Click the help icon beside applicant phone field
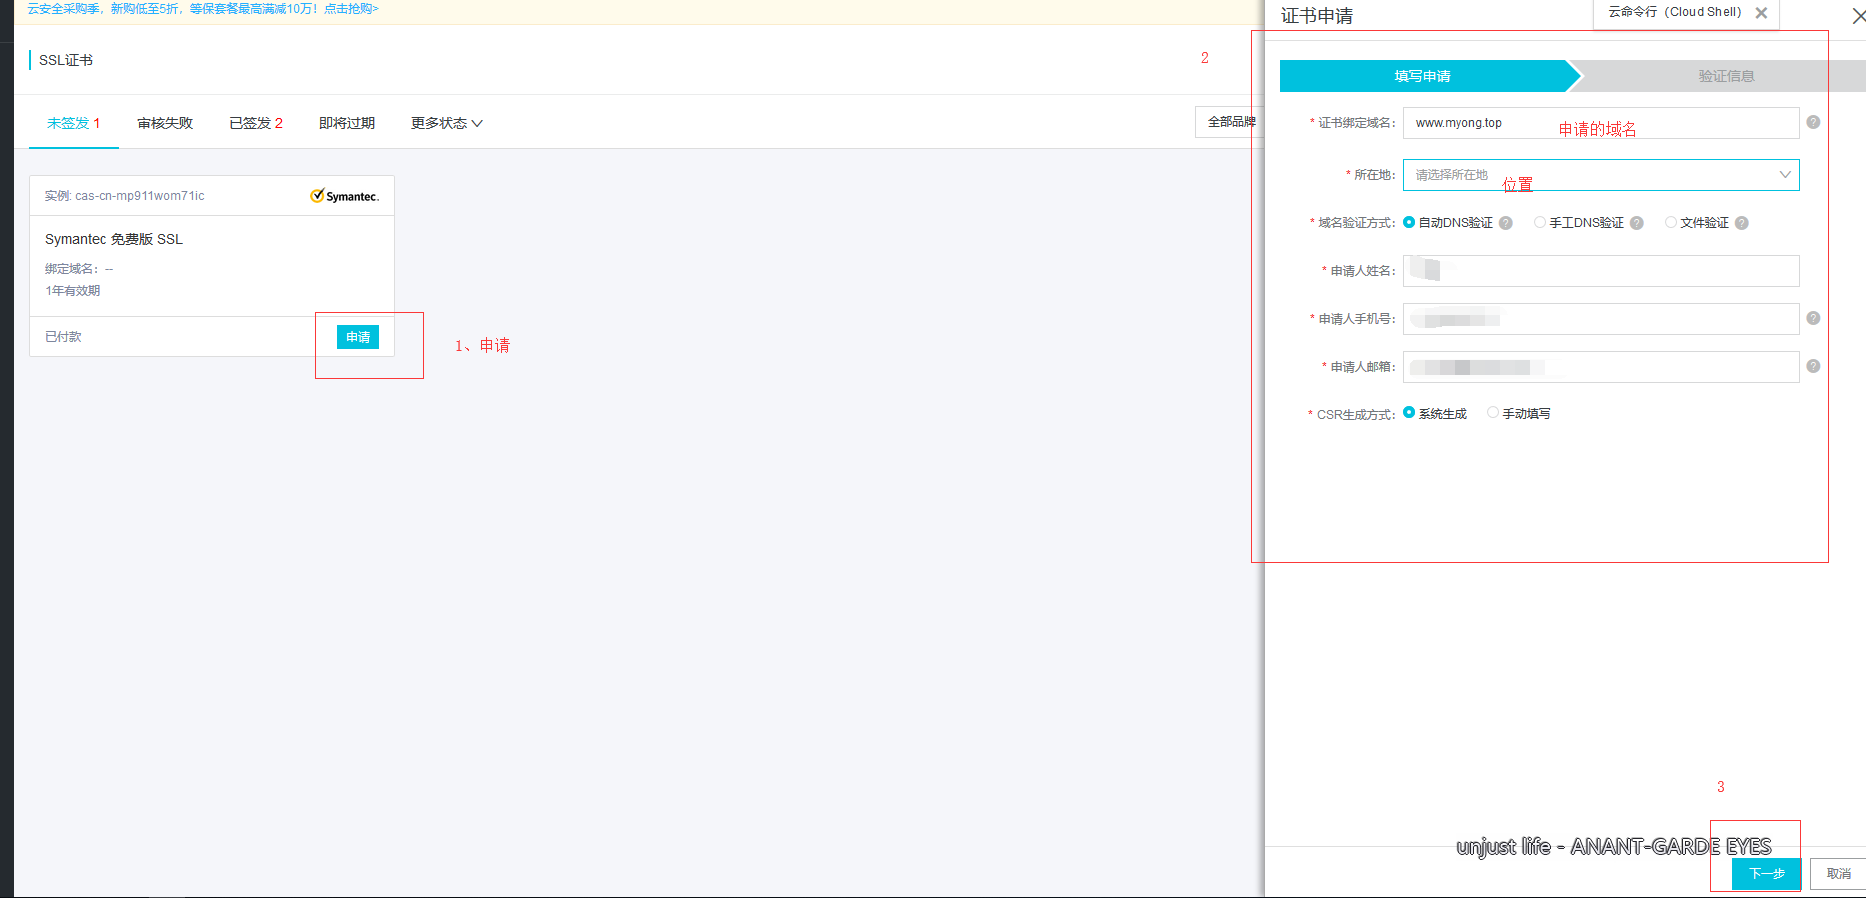 (x=1813, y=318)
